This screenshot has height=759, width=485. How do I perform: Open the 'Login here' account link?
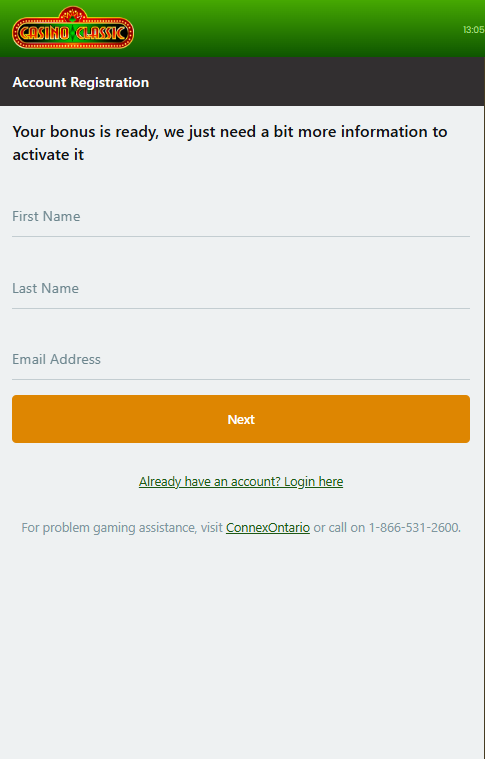(x=313, y=482)
